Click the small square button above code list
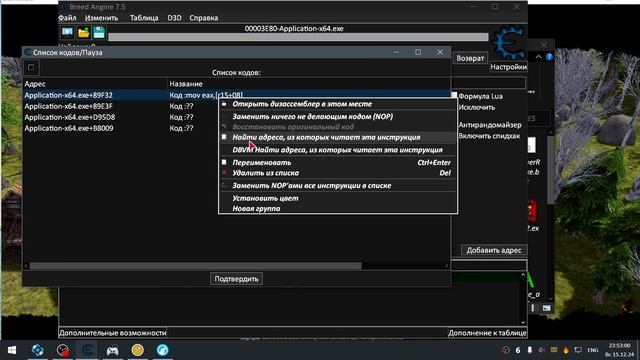Image resolution: width=640 pixels, height=360 pixels. (x=31, y=68)
